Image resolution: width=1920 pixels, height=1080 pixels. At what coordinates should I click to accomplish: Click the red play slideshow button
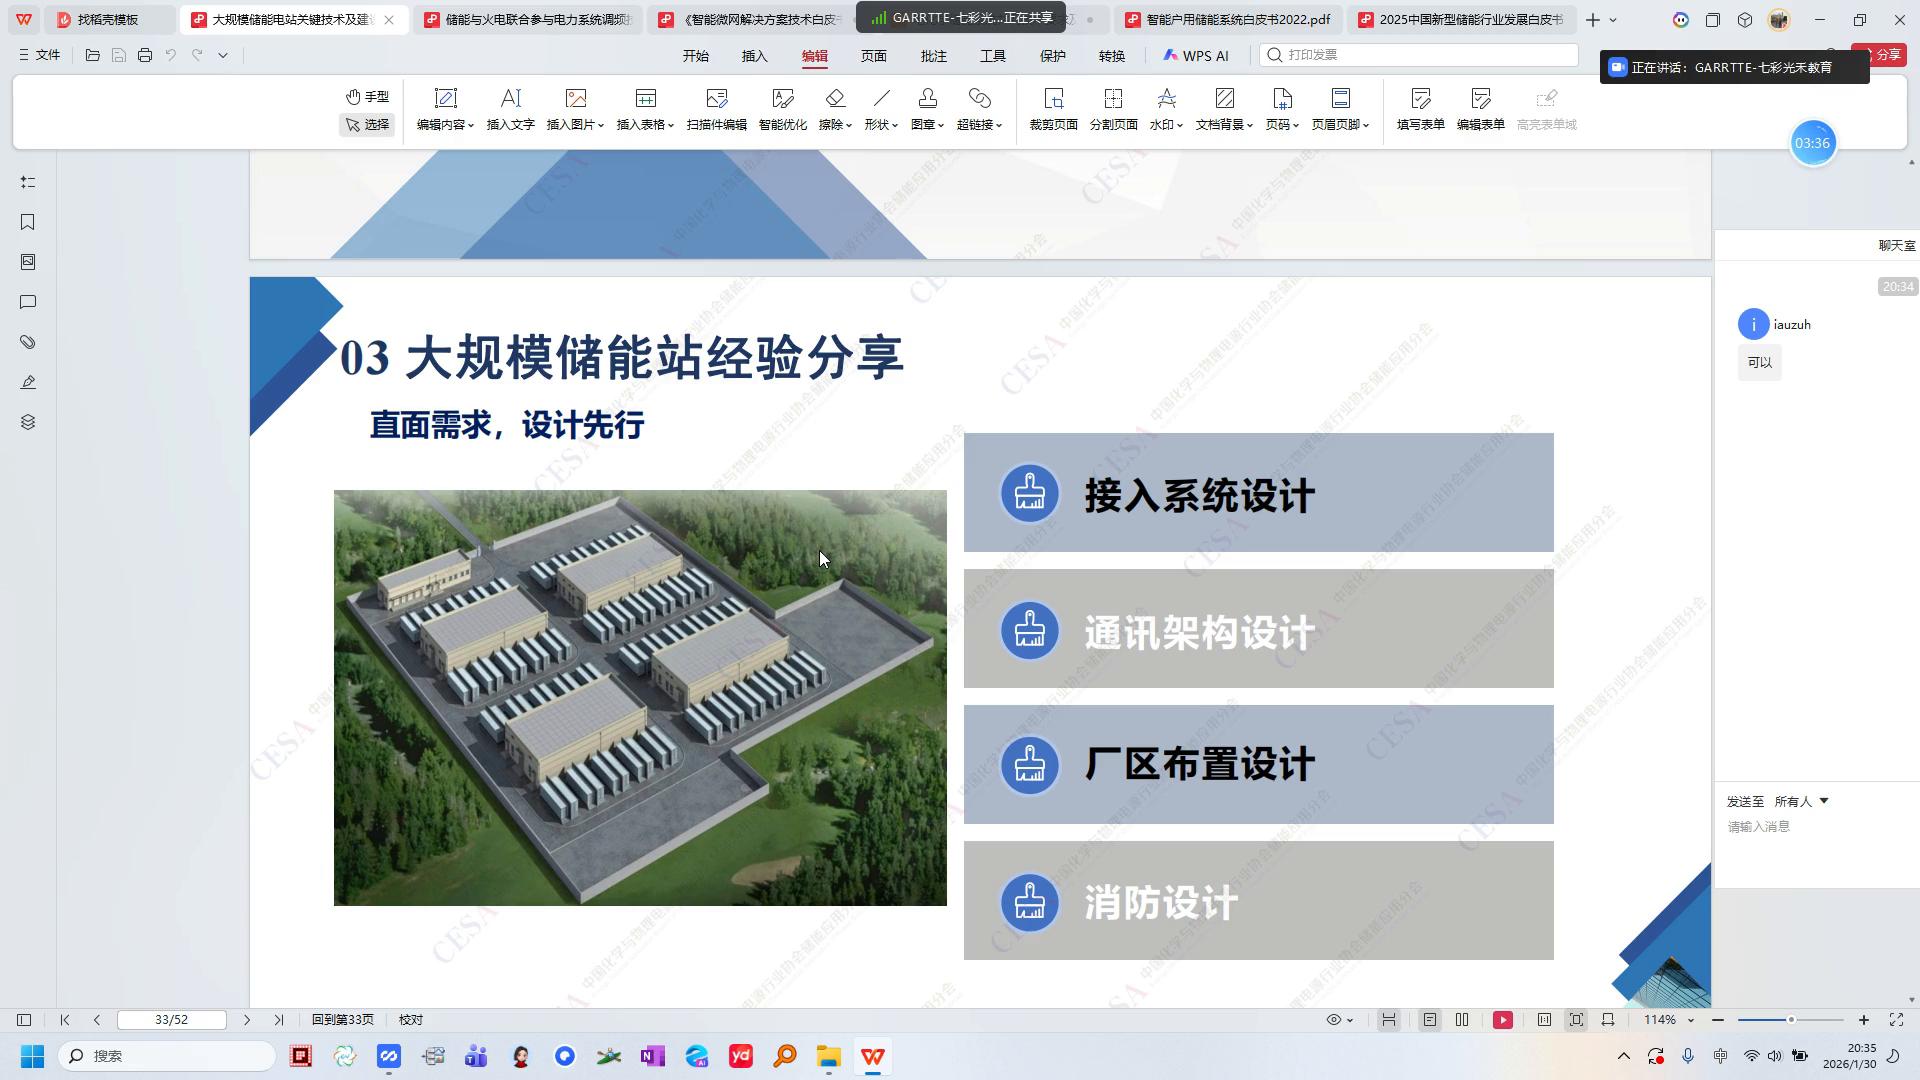pos(1502,1020)
